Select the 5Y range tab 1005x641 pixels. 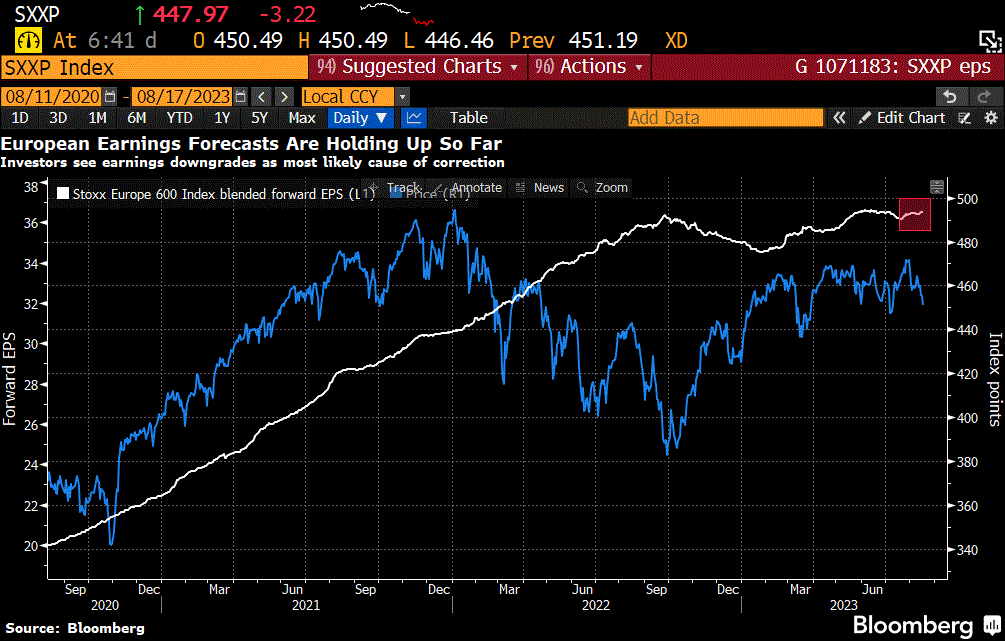259,118
